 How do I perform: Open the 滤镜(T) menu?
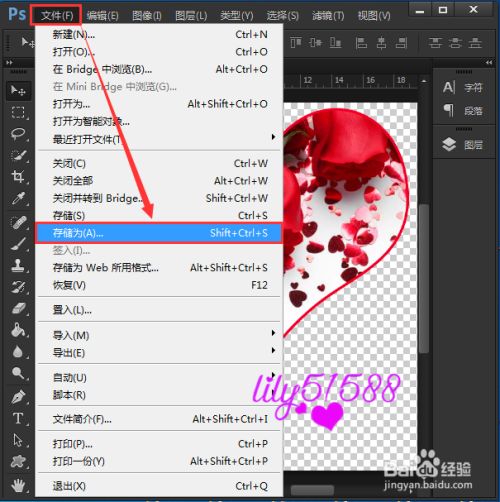pyautogui.click(x=328, y=16)
